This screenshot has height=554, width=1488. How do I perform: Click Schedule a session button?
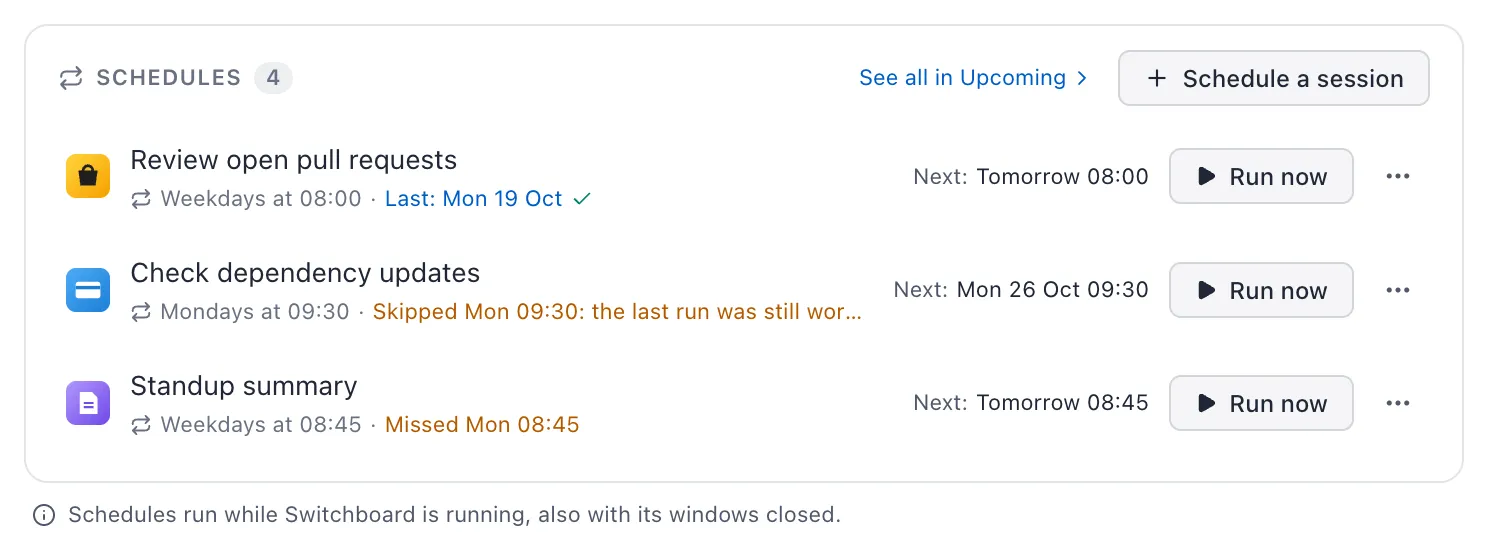1274,78
